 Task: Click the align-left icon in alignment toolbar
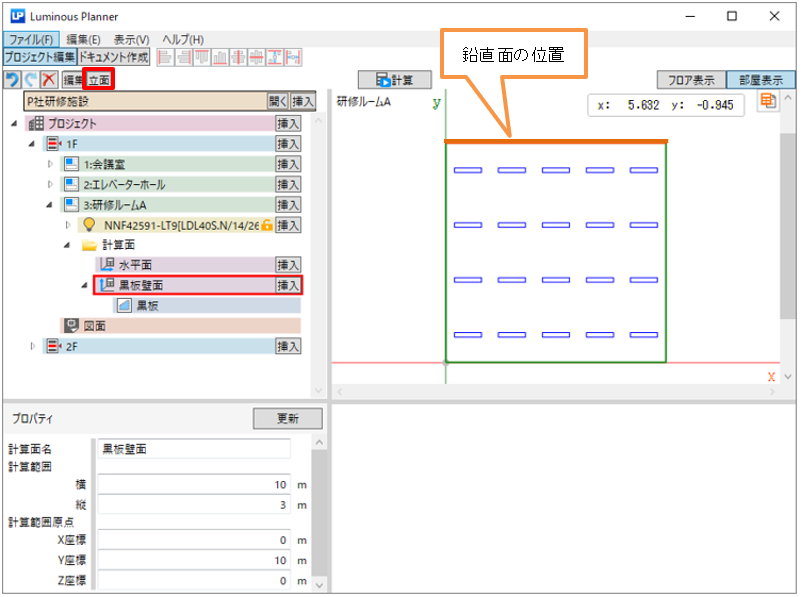165,58
